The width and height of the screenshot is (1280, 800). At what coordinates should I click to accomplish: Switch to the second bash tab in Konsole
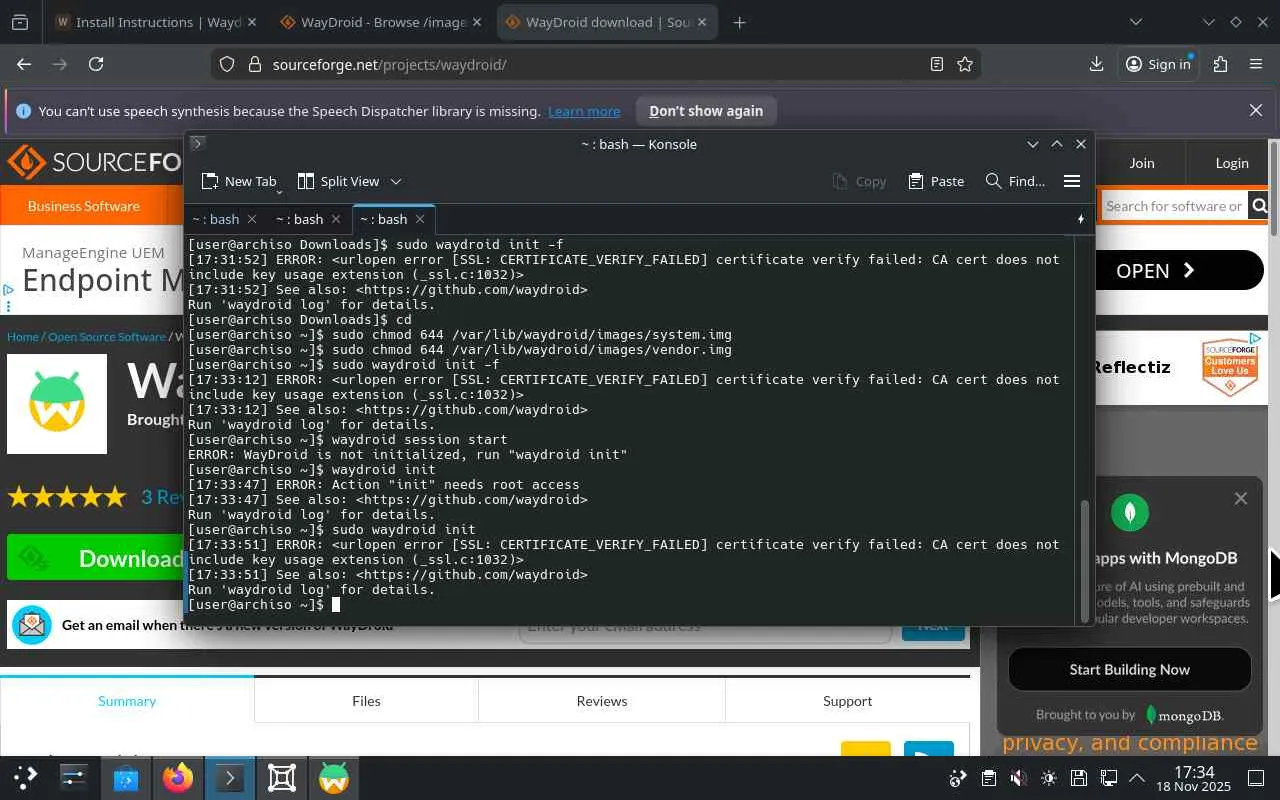[x=300, y=219]
